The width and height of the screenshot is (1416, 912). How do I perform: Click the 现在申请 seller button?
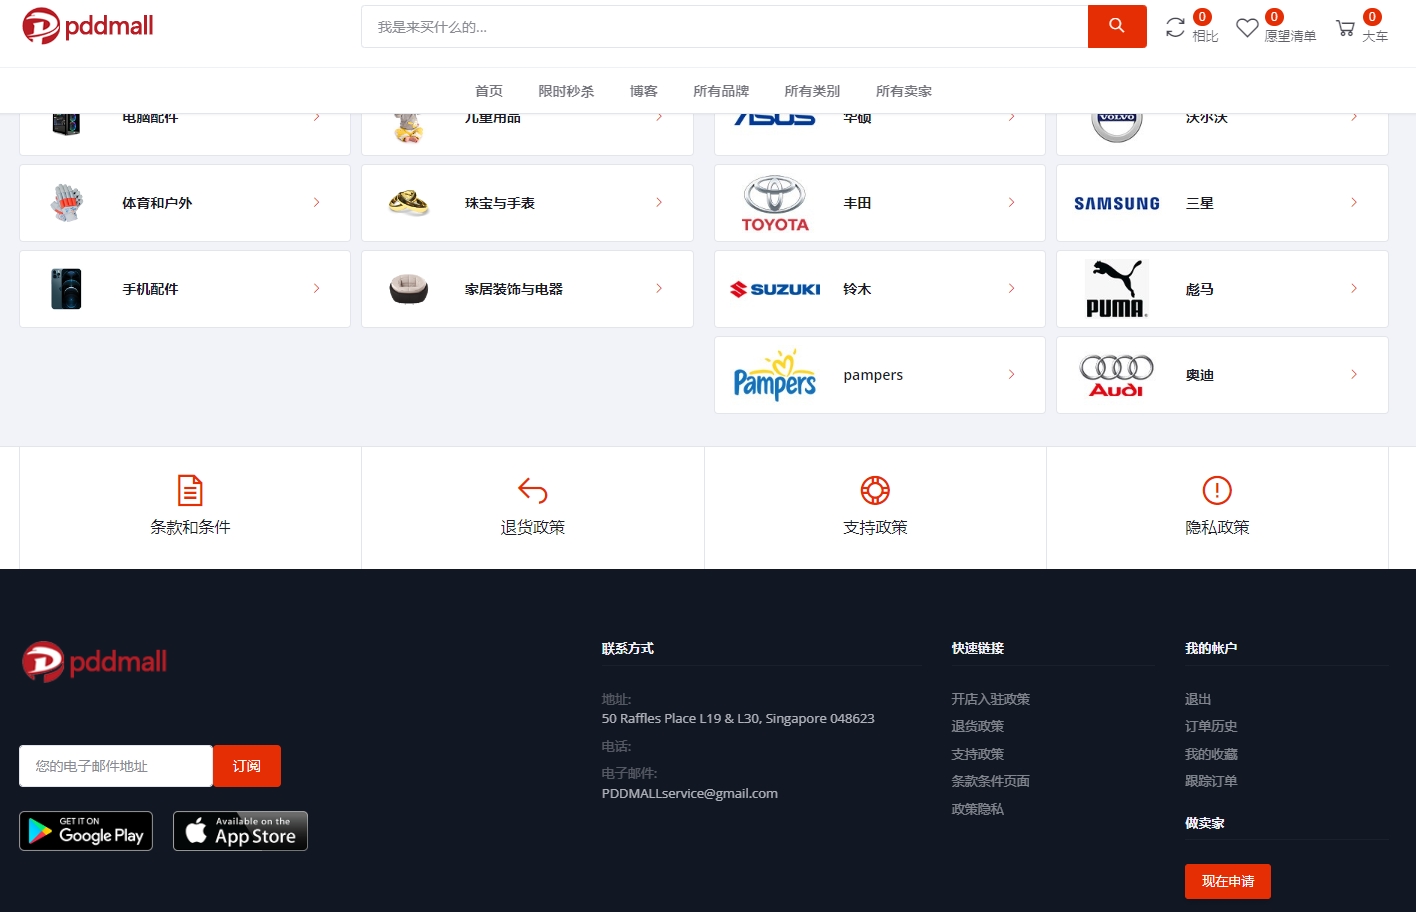(1228, 881)
